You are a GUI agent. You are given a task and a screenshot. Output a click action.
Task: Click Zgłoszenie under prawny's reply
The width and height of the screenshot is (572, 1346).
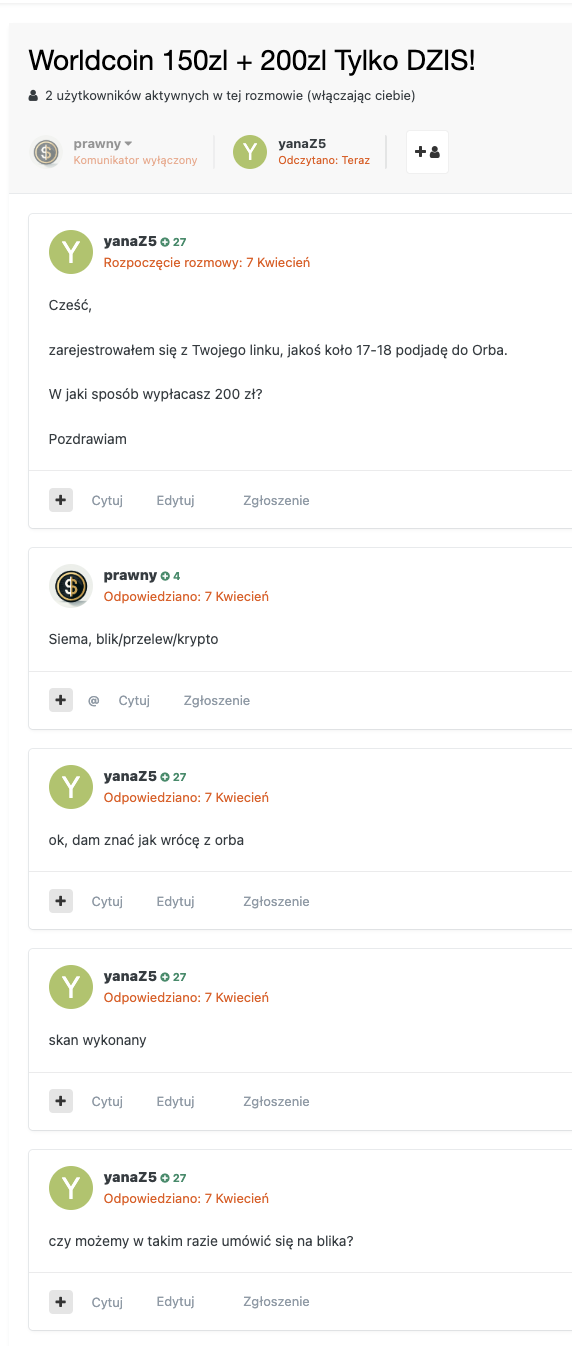217,701
